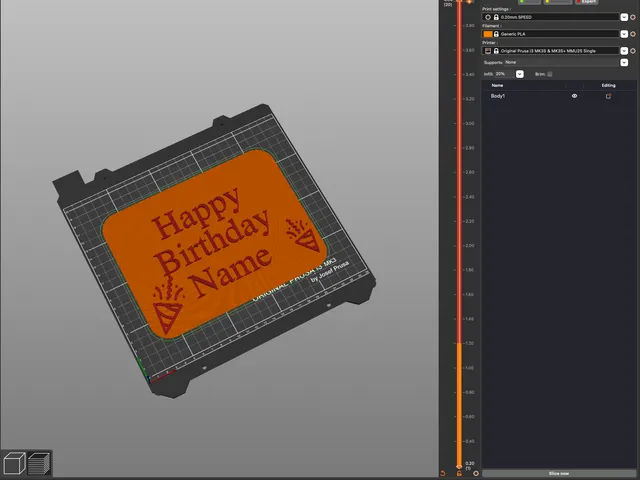This screenshot has height=480, width=640.
Task: Expand the Infill percentage dropdown
Action: point(520,74)
